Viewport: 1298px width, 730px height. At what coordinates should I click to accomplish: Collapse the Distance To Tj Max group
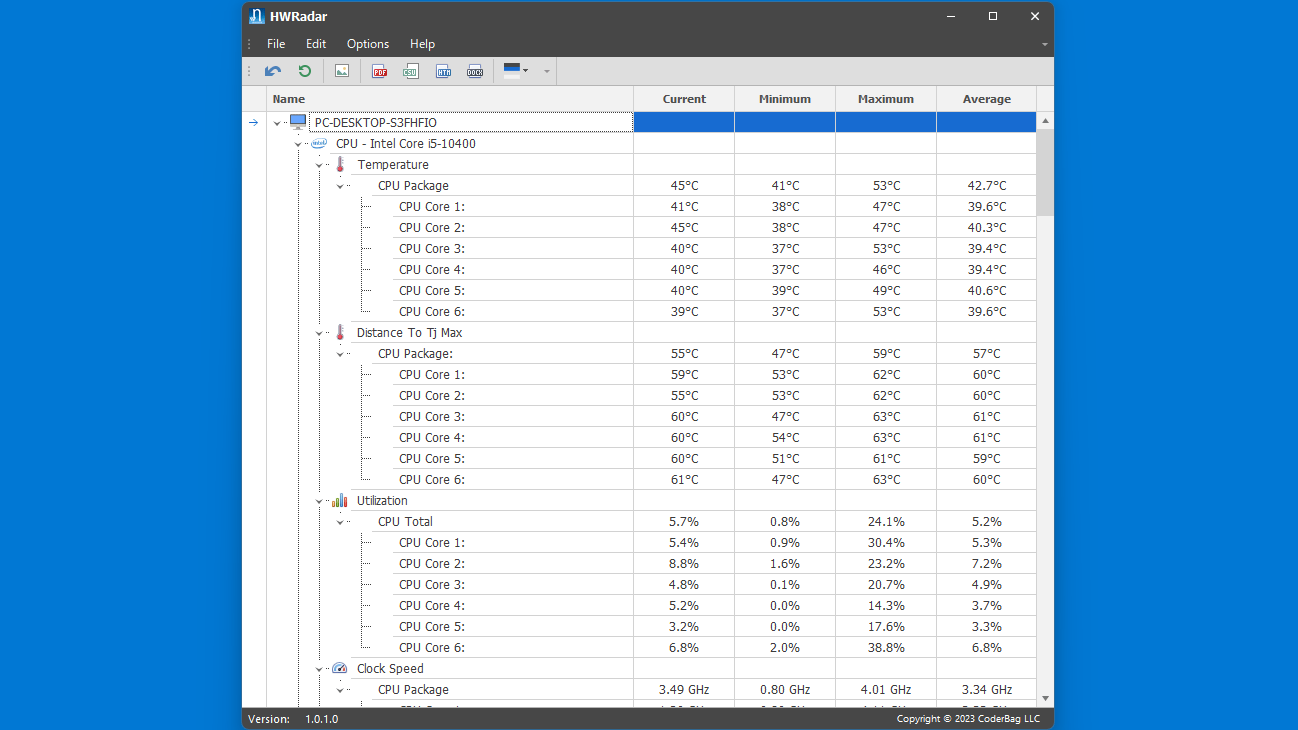pos(319,333)
